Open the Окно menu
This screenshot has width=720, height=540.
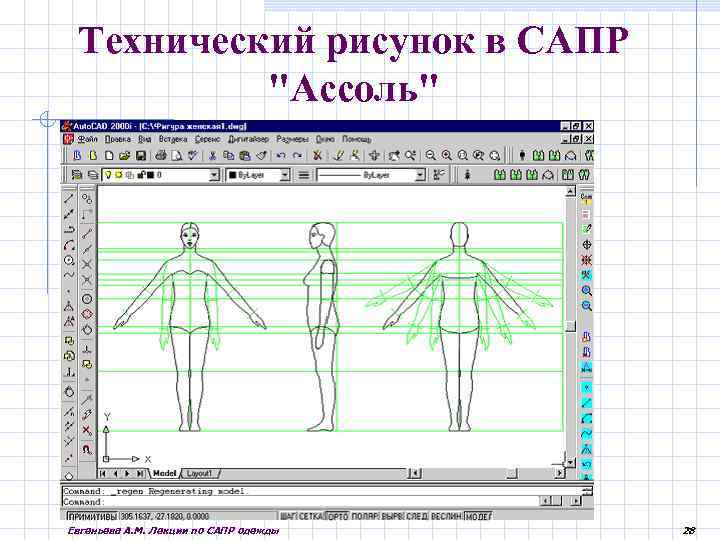(x=325, y=139)
